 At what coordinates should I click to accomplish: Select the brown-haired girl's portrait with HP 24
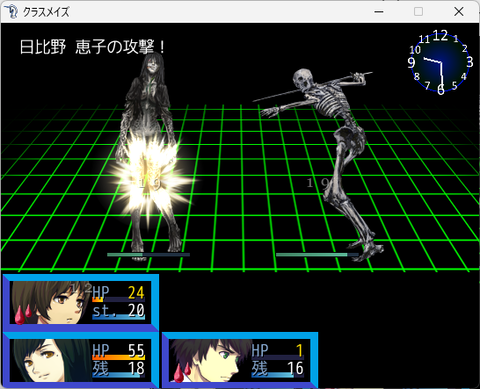50,303
